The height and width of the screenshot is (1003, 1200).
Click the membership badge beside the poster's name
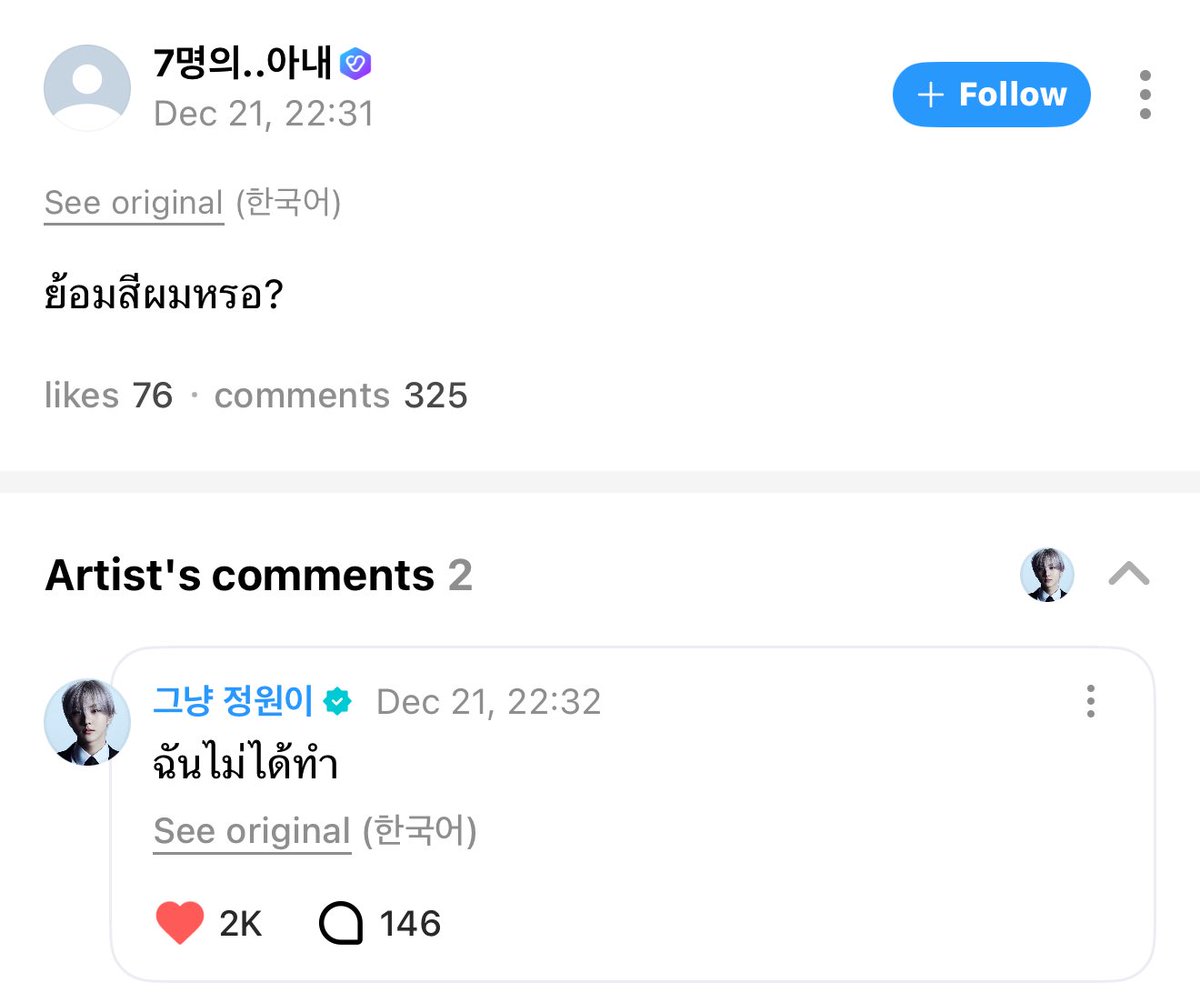[x=355, y=65]
